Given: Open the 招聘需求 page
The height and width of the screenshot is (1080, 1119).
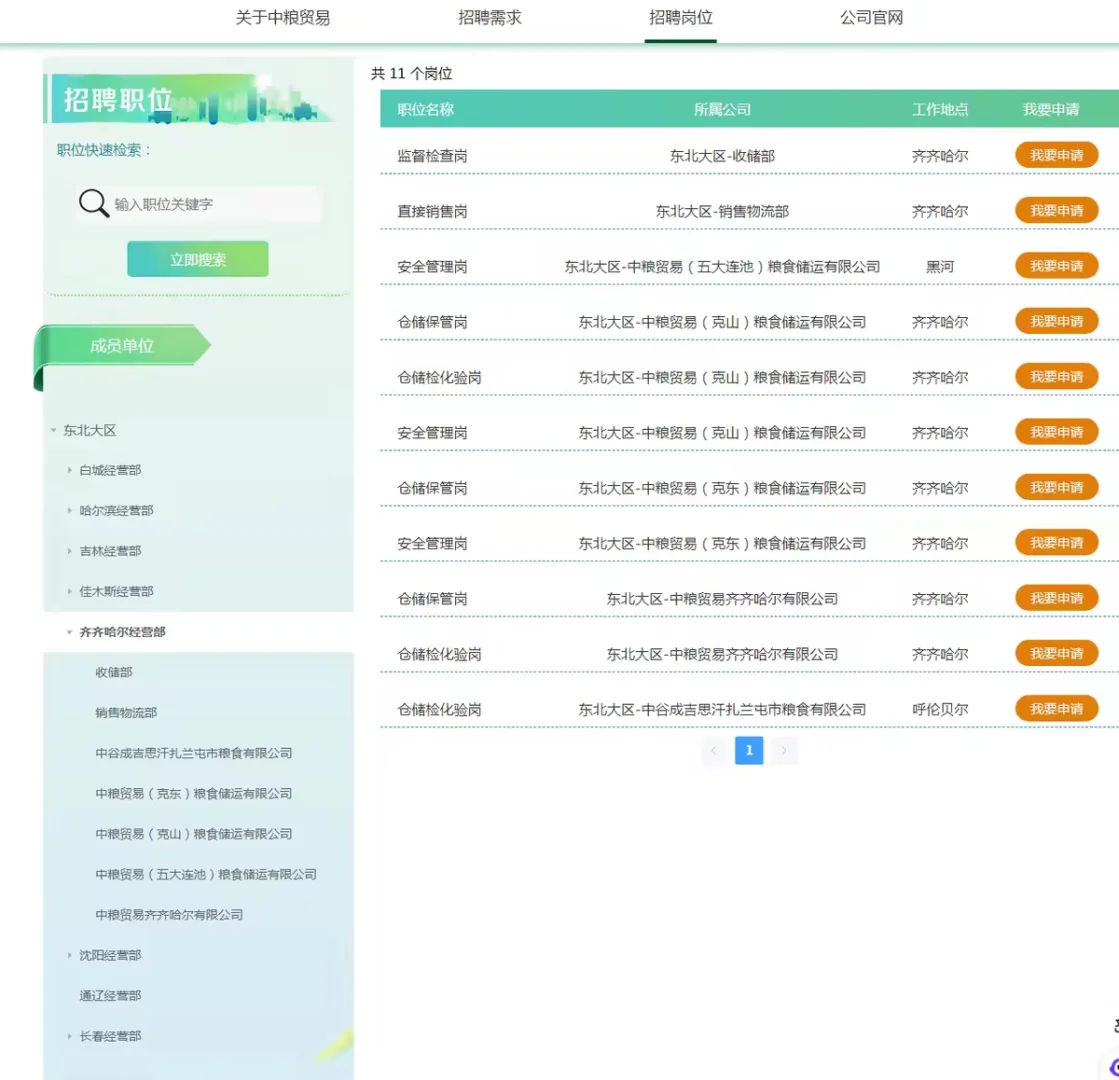Looking at the screenshot, I should click(x=489, y=18).
